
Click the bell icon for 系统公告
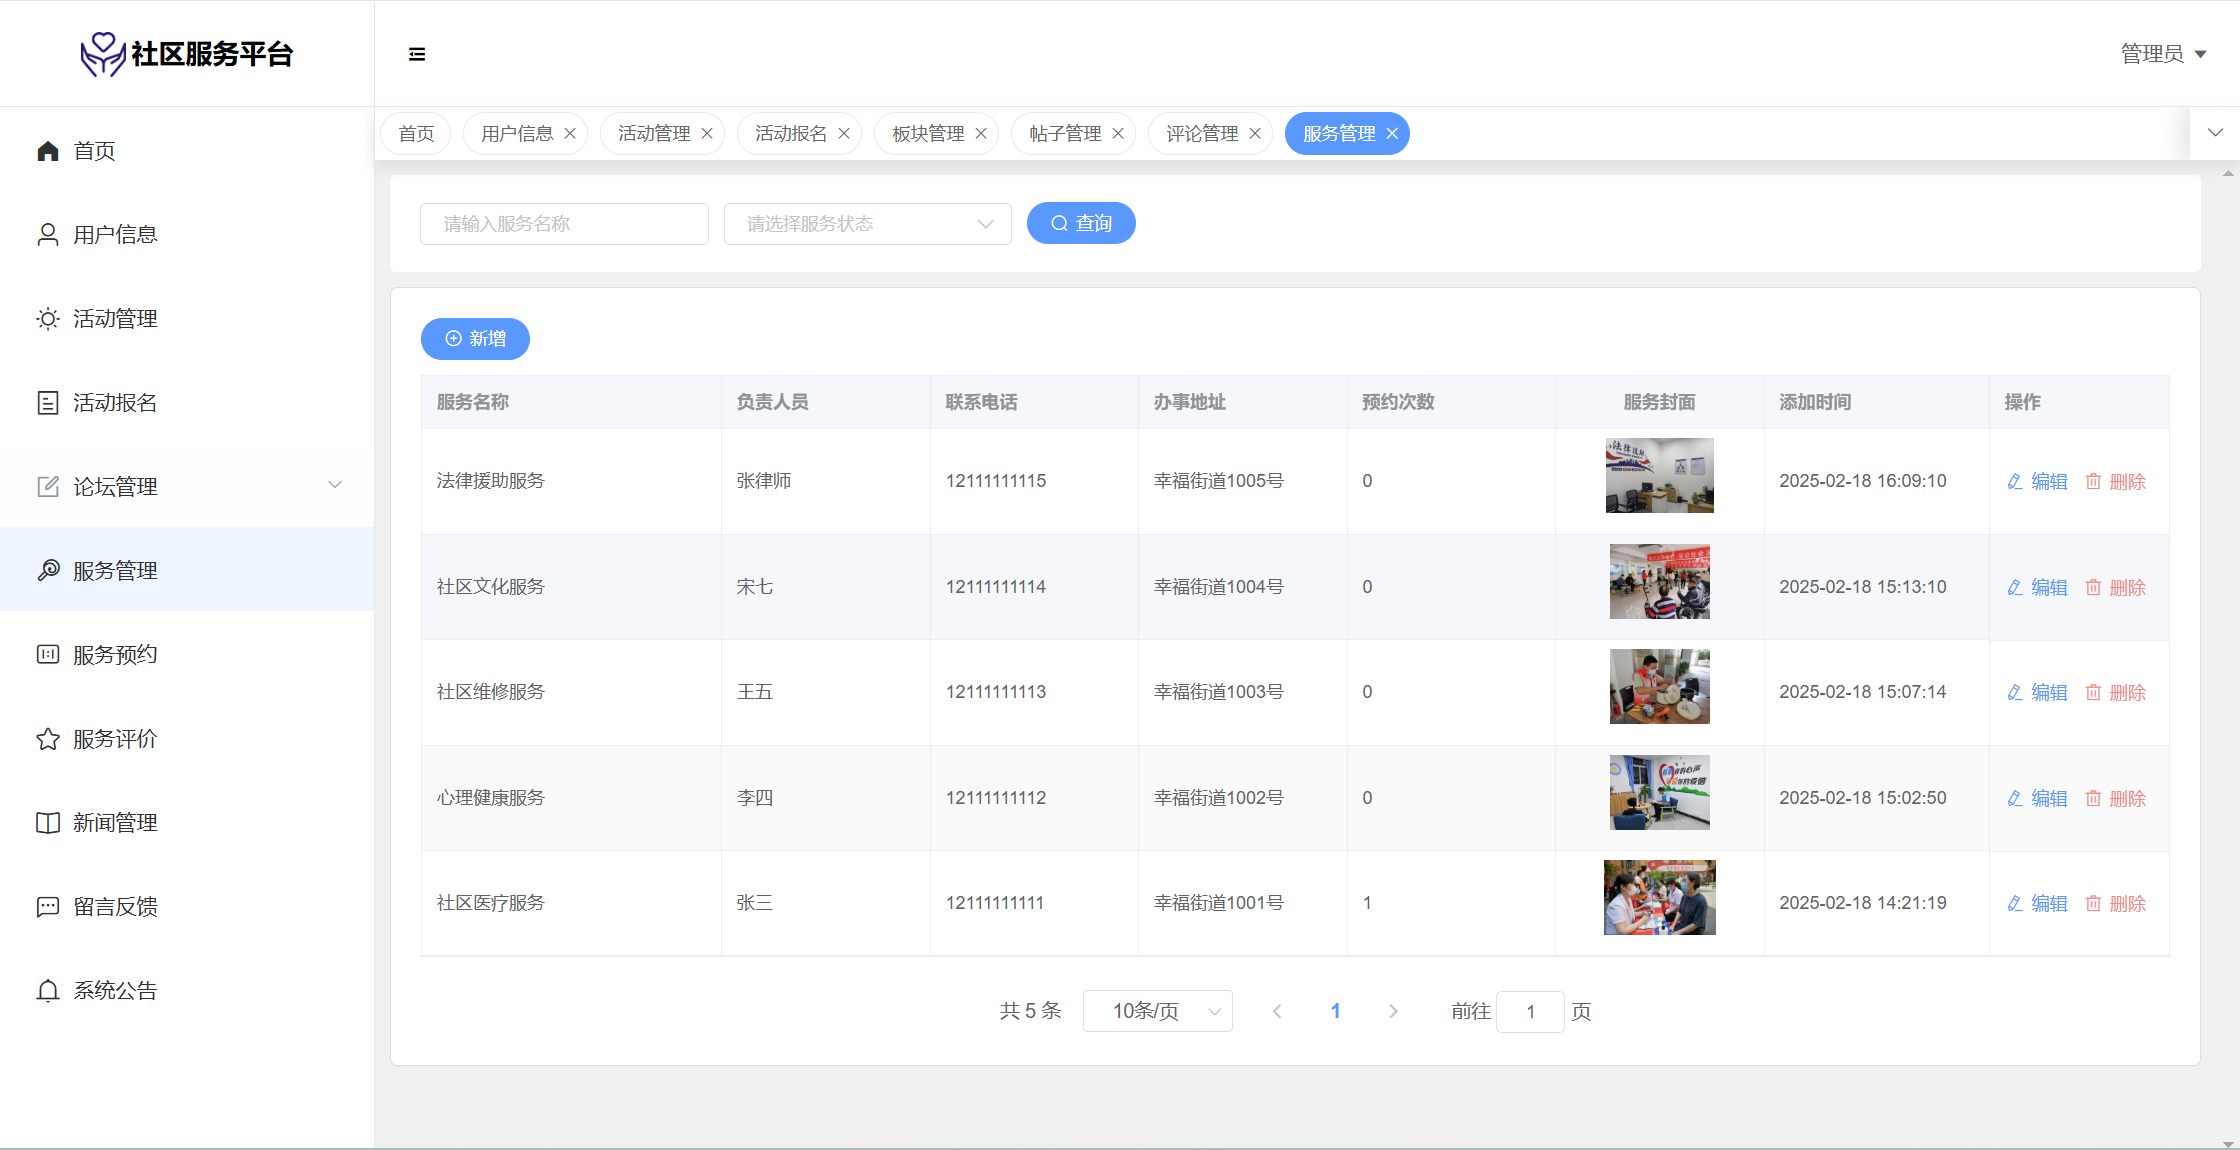tap(48, 991)
